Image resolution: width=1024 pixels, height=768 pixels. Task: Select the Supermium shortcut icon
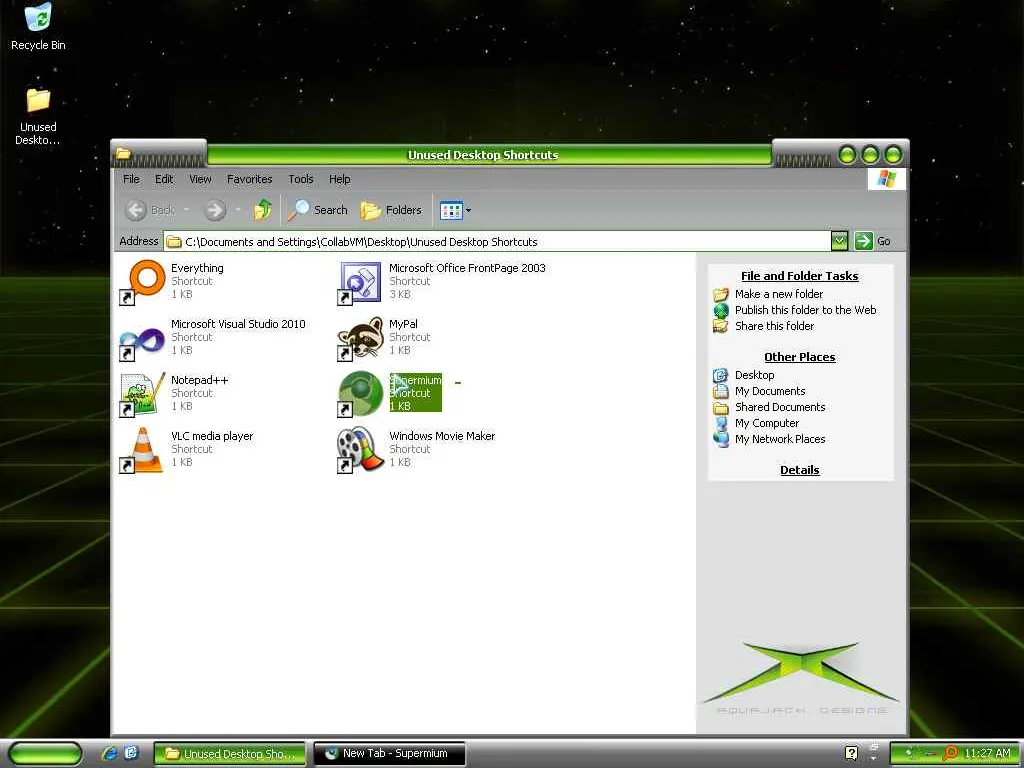pos(360,394)
